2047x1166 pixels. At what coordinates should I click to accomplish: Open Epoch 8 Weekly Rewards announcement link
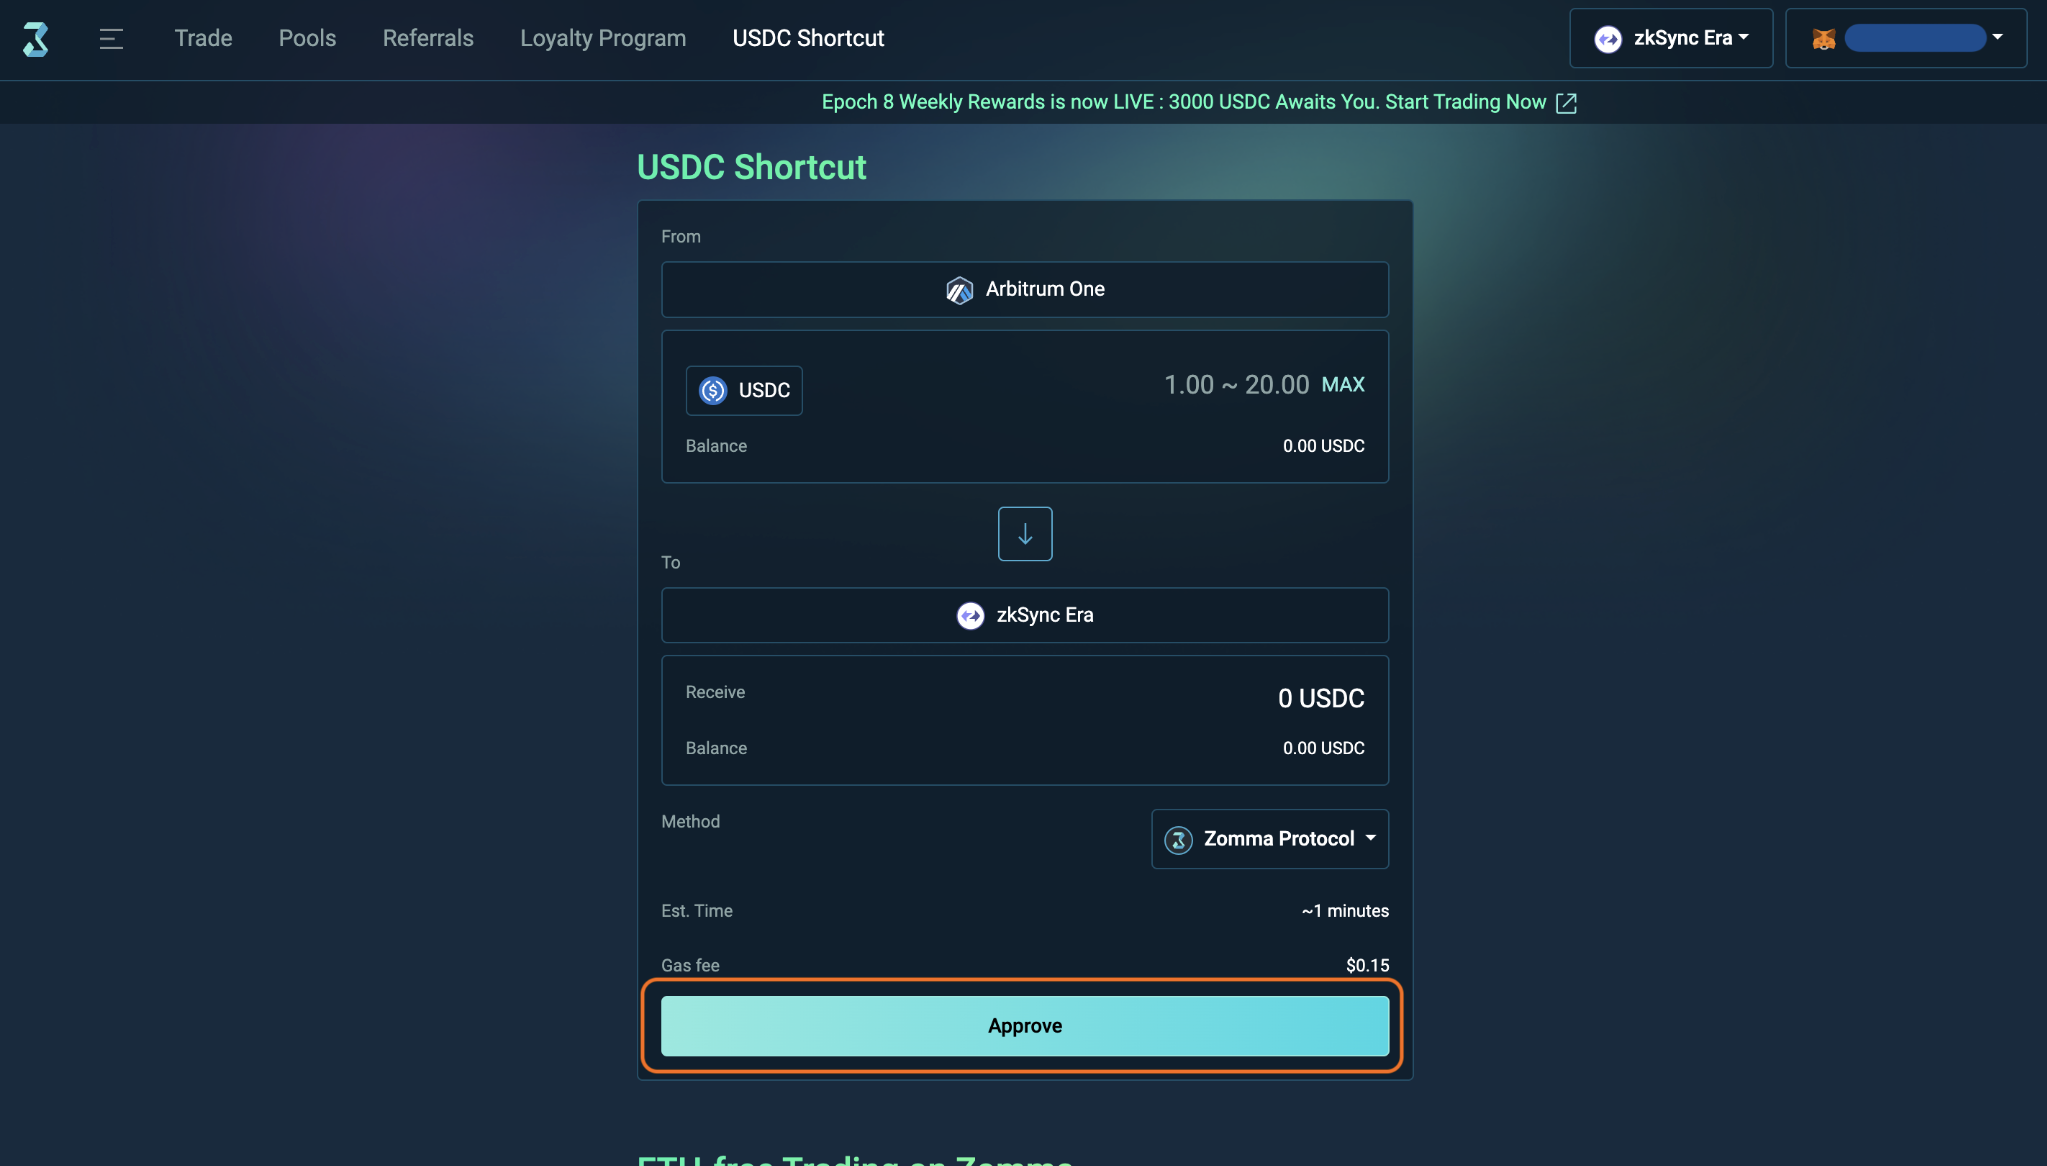[x=1184, y=102]
